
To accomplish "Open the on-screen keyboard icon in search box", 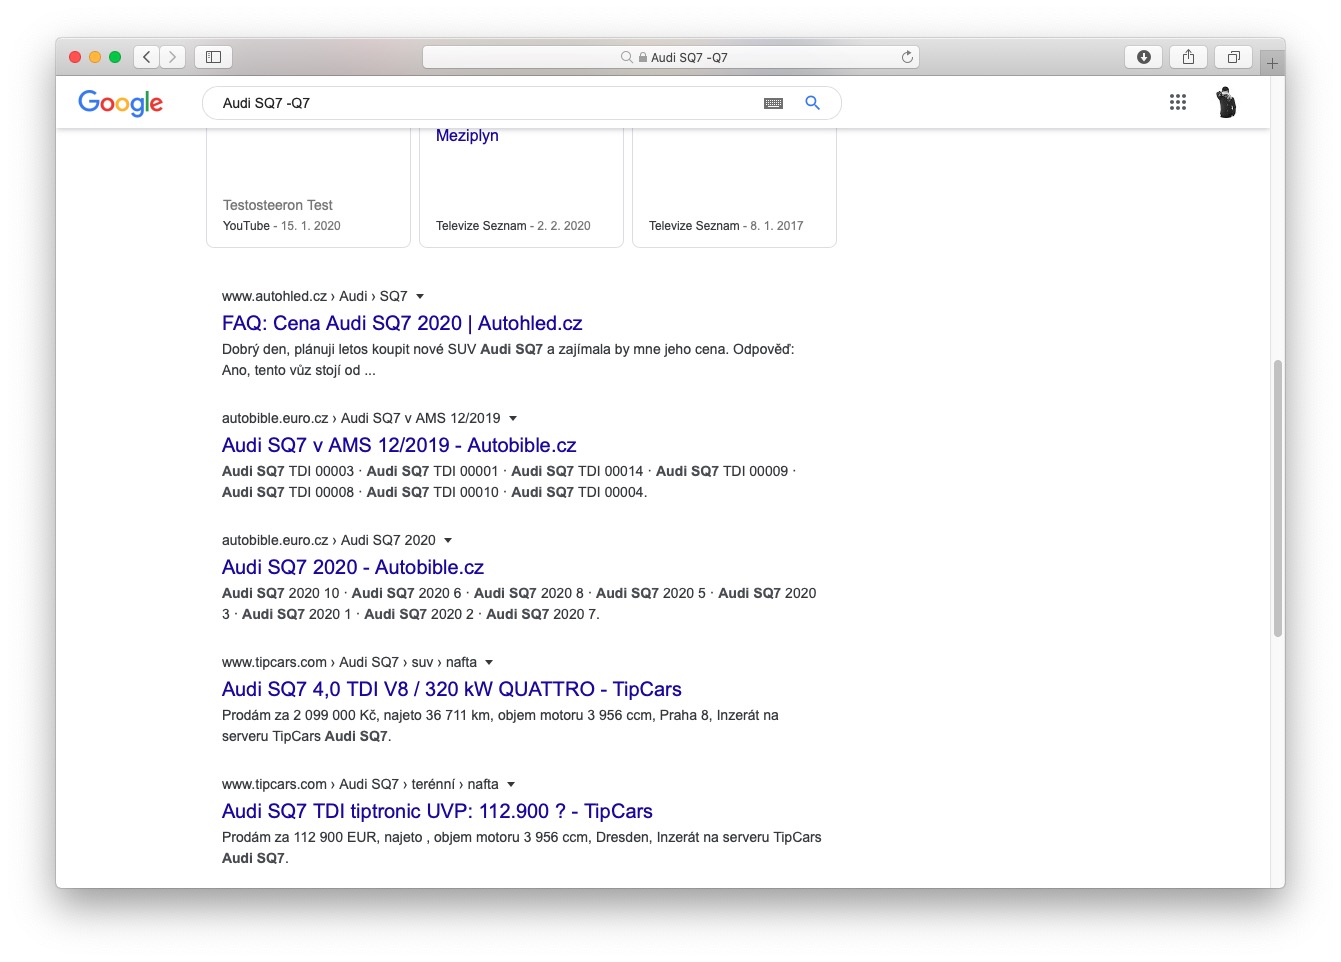I will 773,103.
